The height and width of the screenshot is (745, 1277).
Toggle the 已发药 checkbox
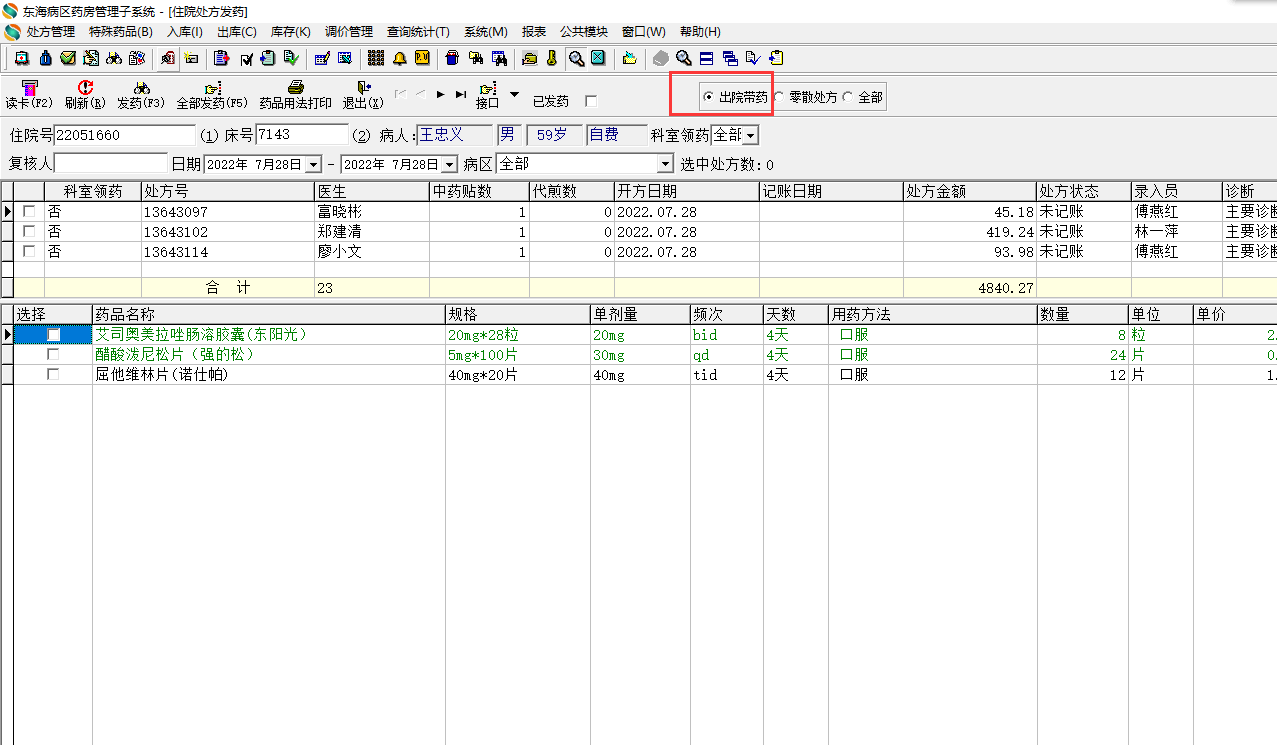pyautogui.click(x=590, y=101)
